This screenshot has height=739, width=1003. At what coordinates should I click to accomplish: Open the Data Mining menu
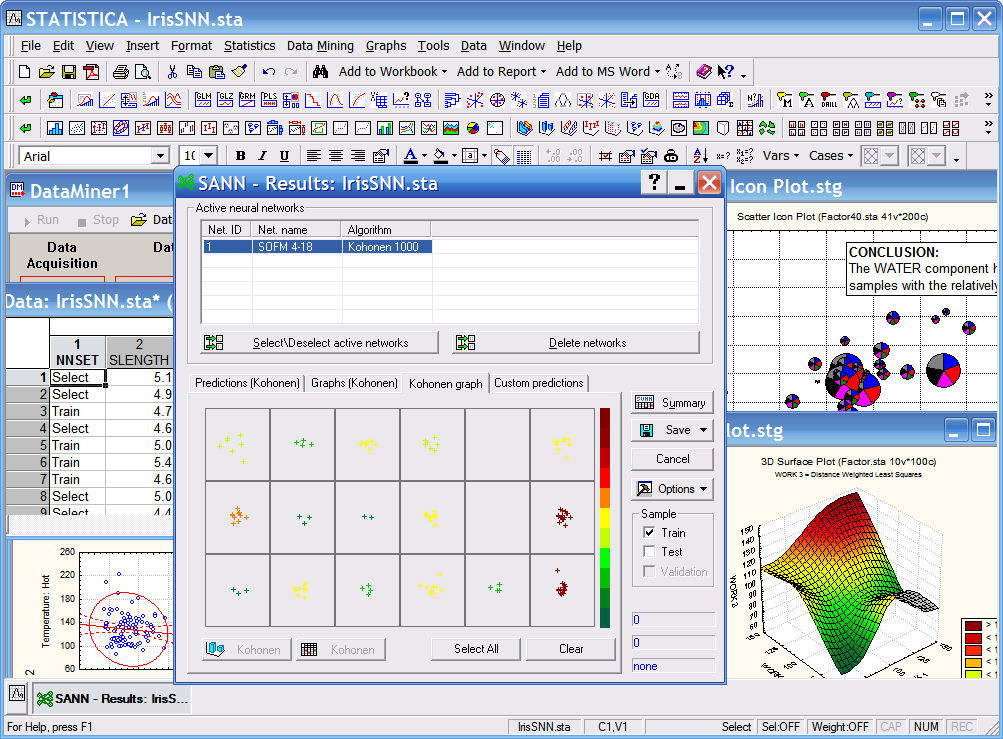click(x=320, y=45)
